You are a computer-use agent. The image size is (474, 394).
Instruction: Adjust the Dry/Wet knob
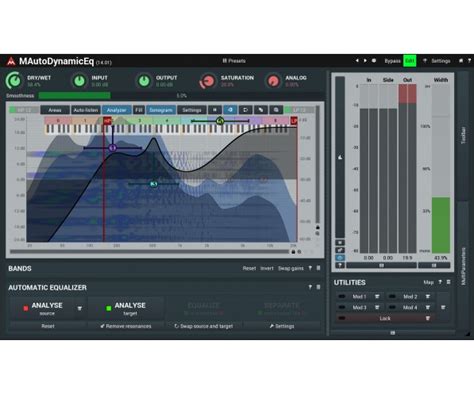tap(14, 81)
